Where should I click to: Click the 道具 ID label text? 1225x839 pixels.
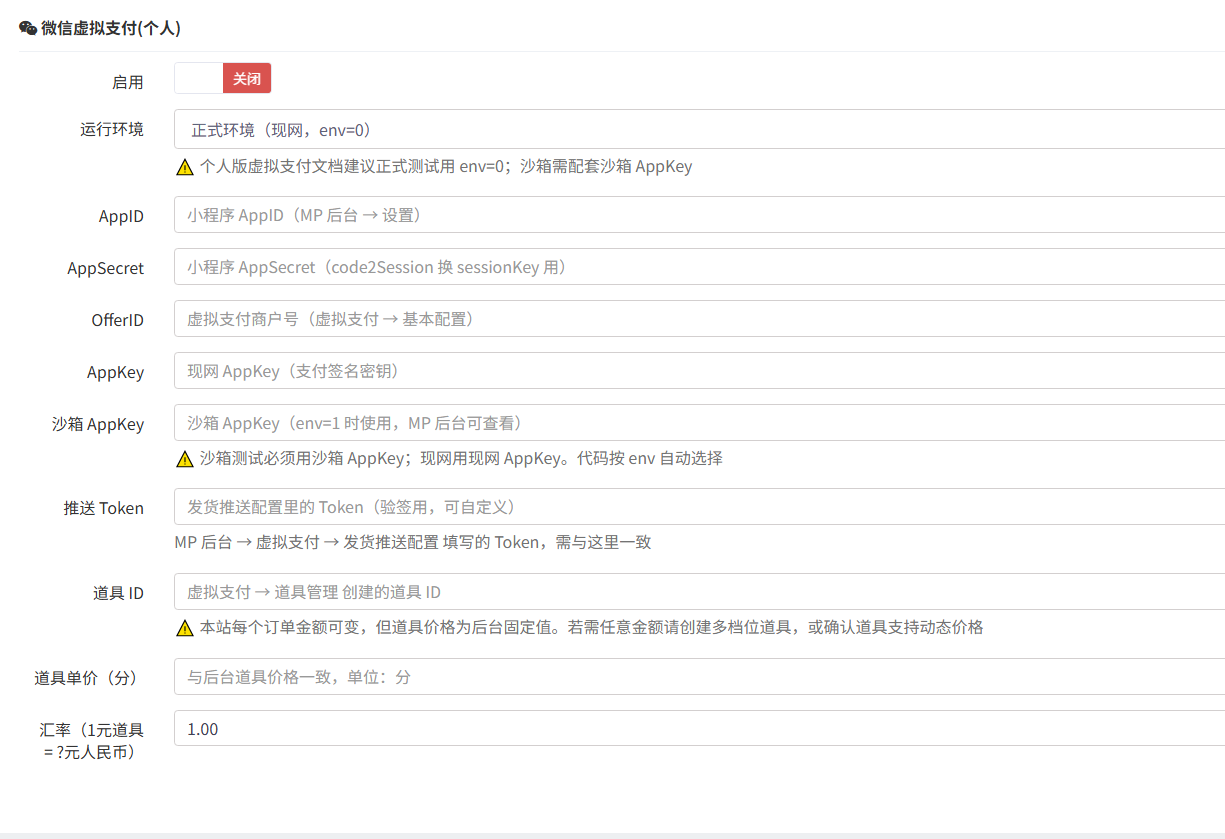[118, 593]
